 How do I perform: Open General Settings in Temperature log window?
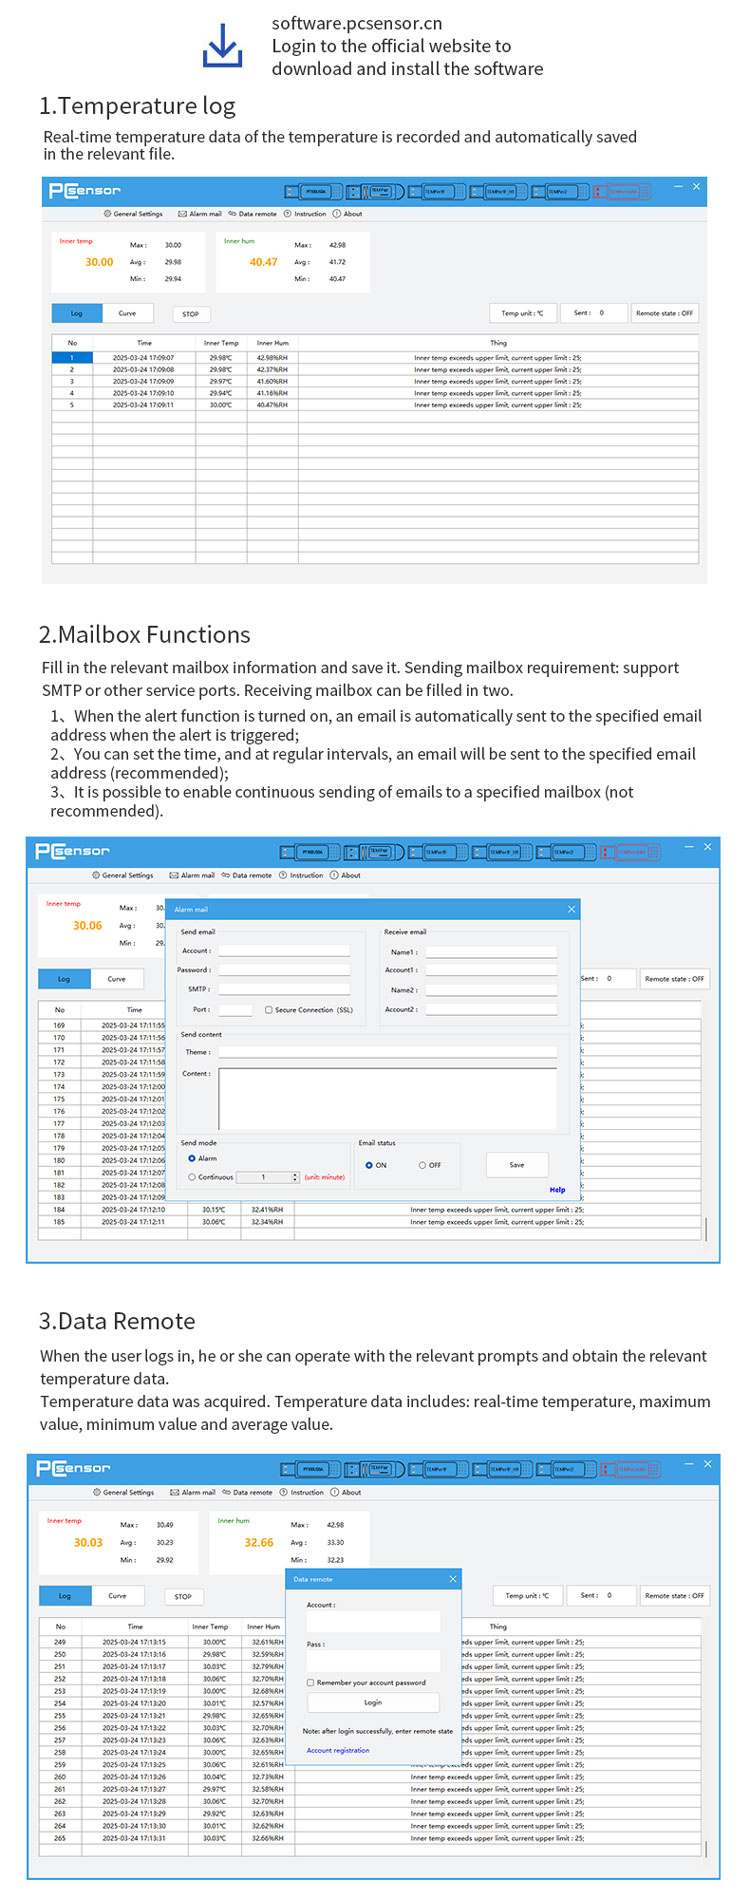[133, 214]
